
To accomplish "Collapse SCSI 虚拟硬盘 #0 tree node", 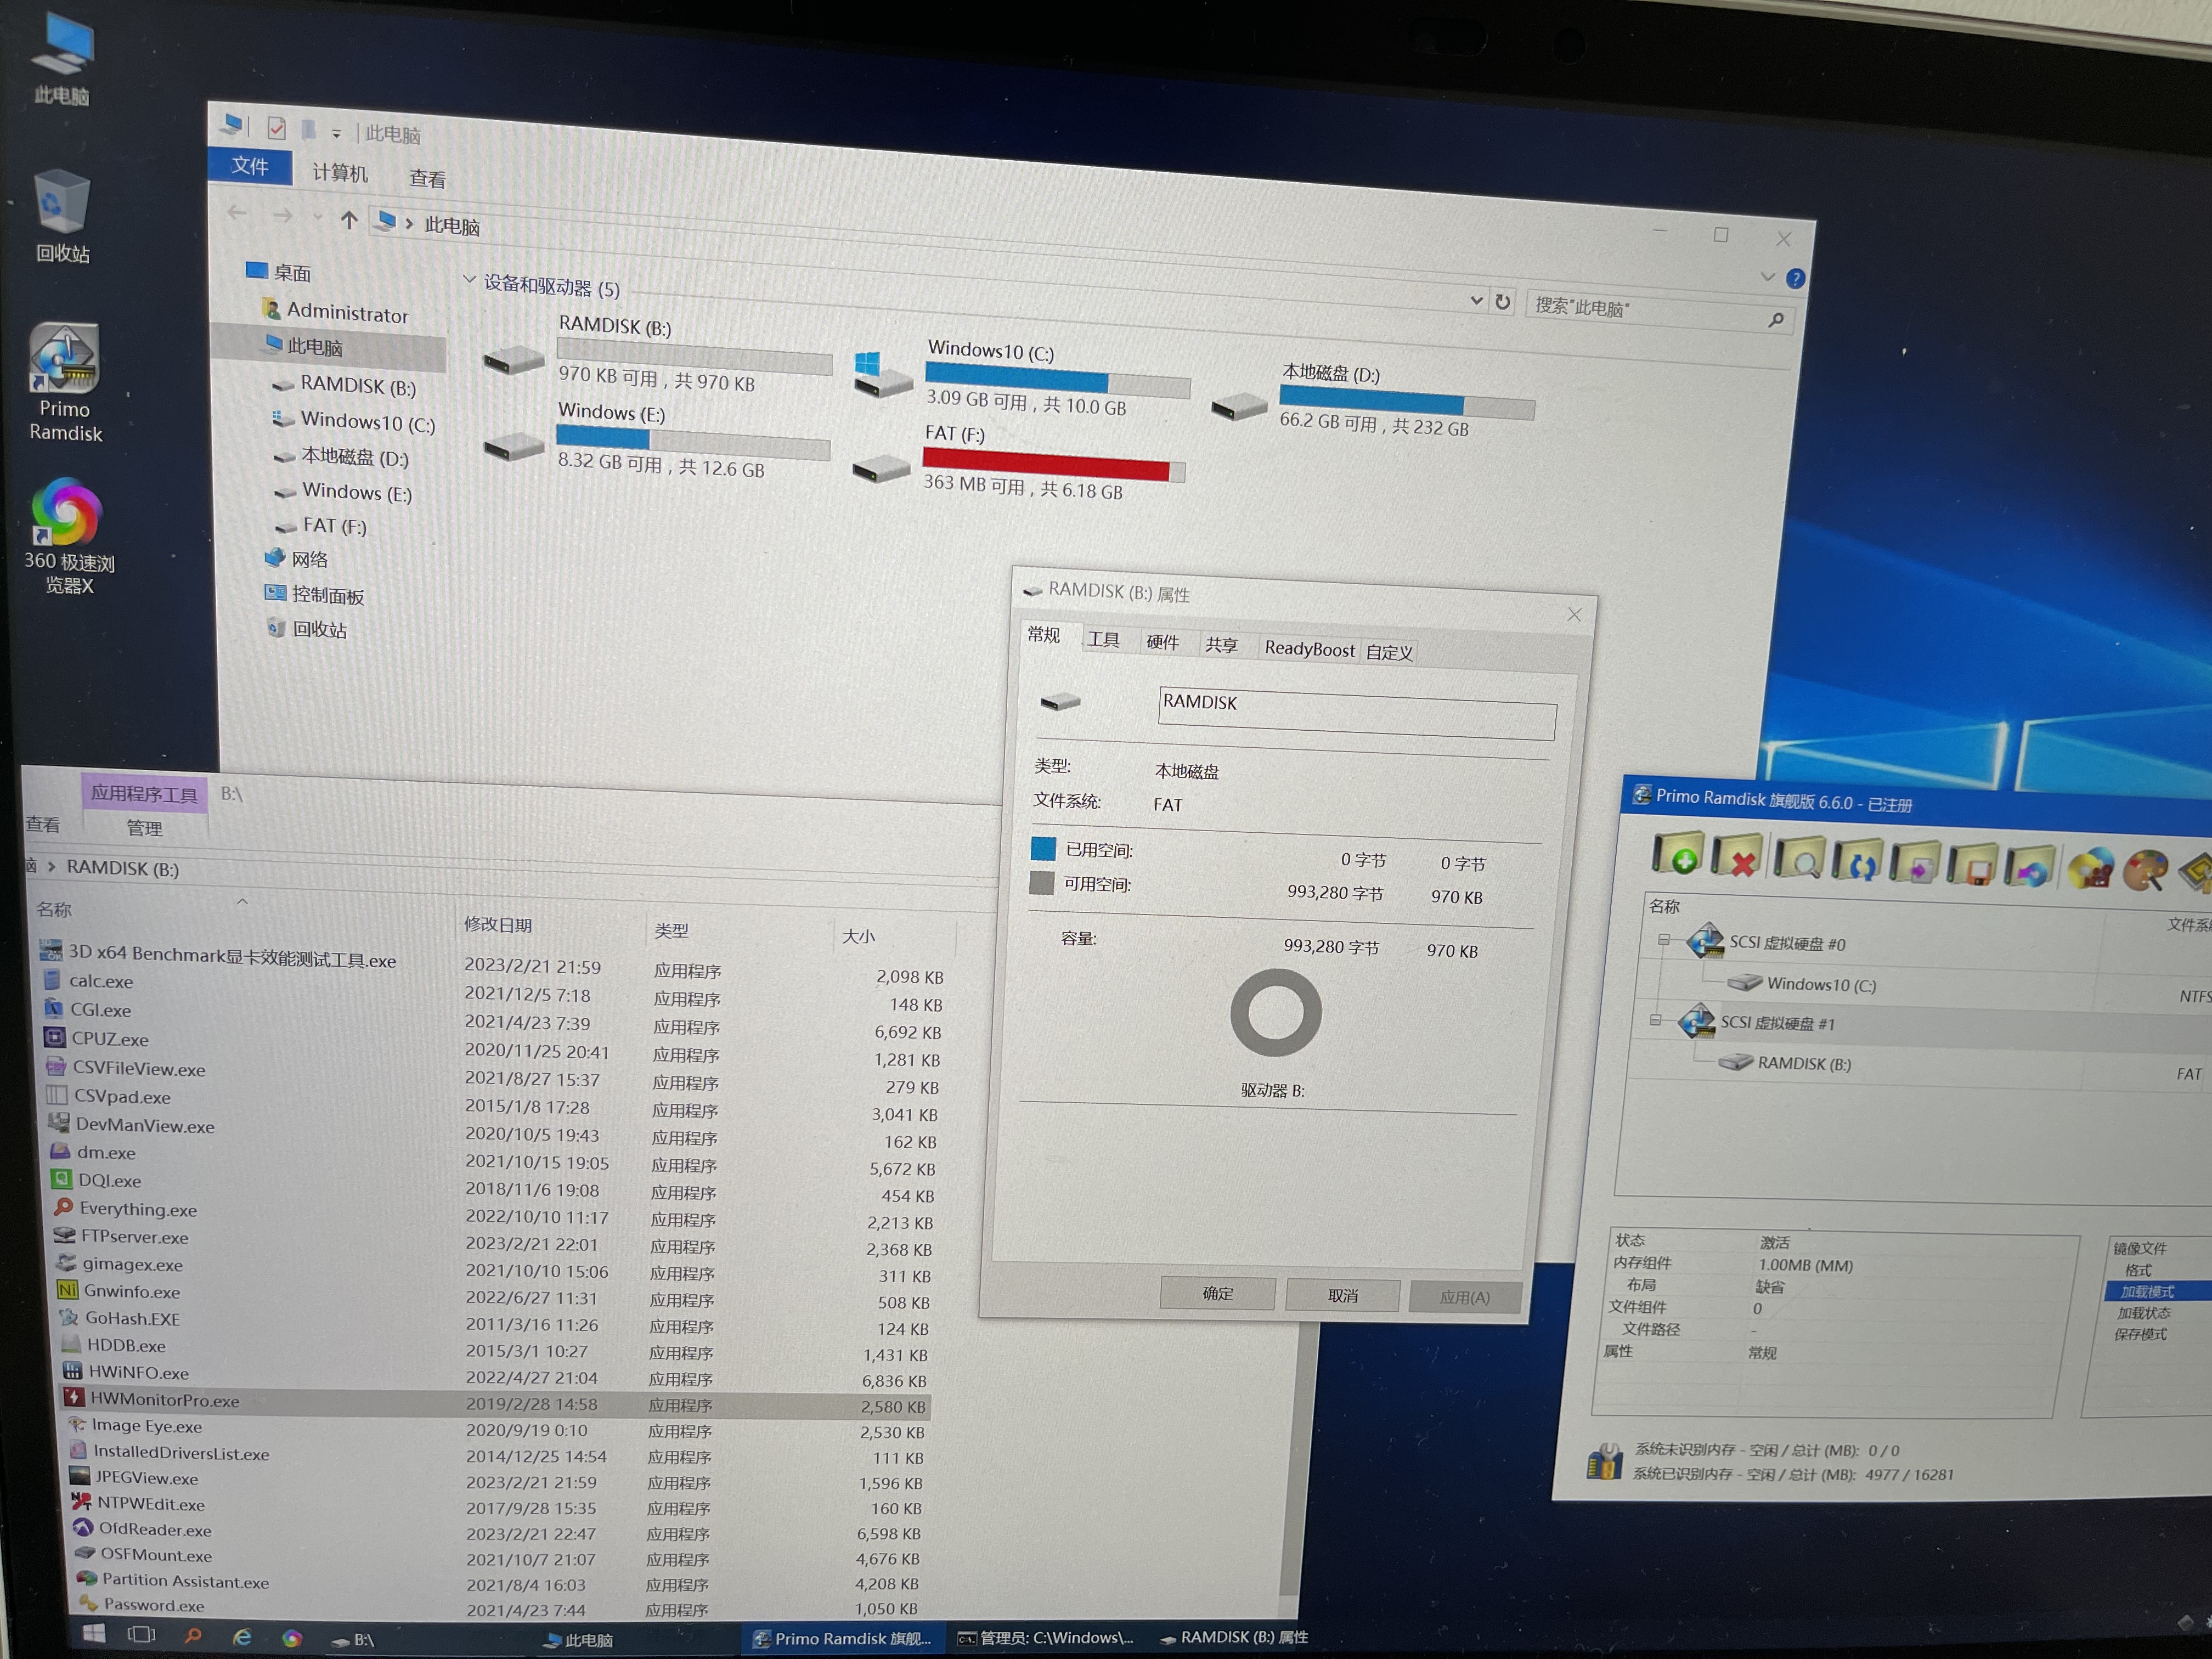I will [x=1664, y=939].
